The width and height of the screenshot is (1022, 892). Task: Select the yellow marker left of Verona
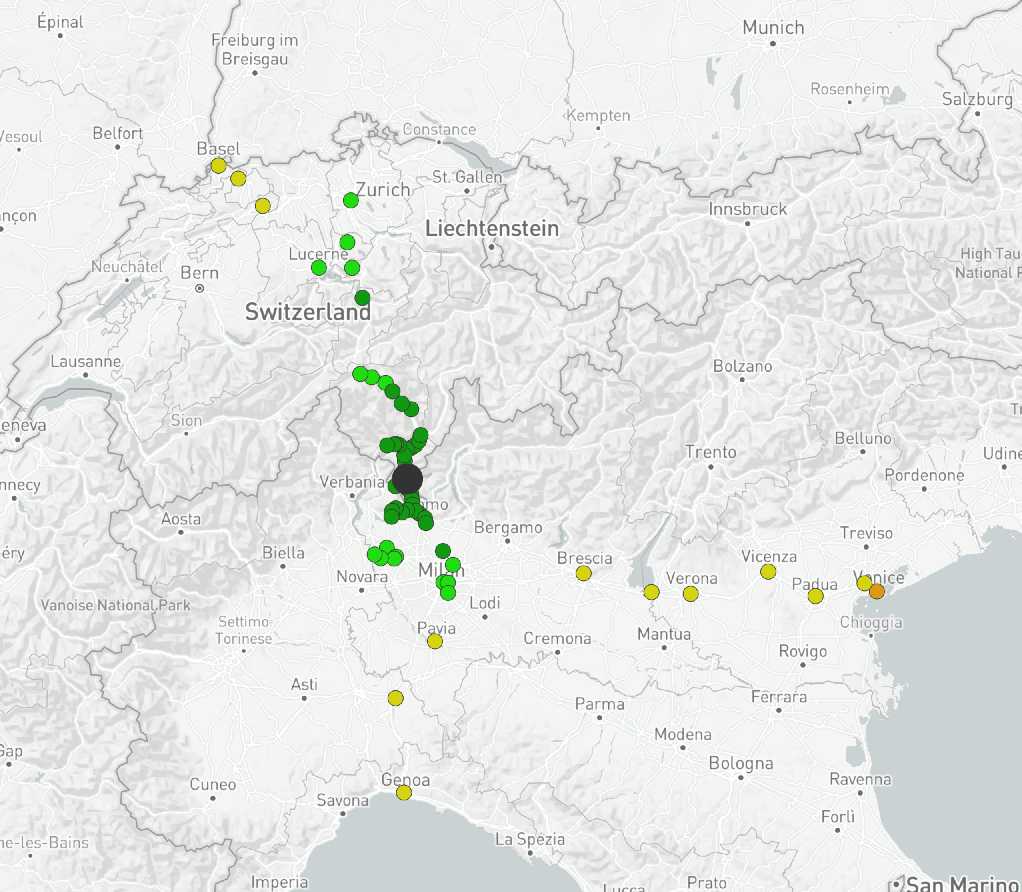650,592
